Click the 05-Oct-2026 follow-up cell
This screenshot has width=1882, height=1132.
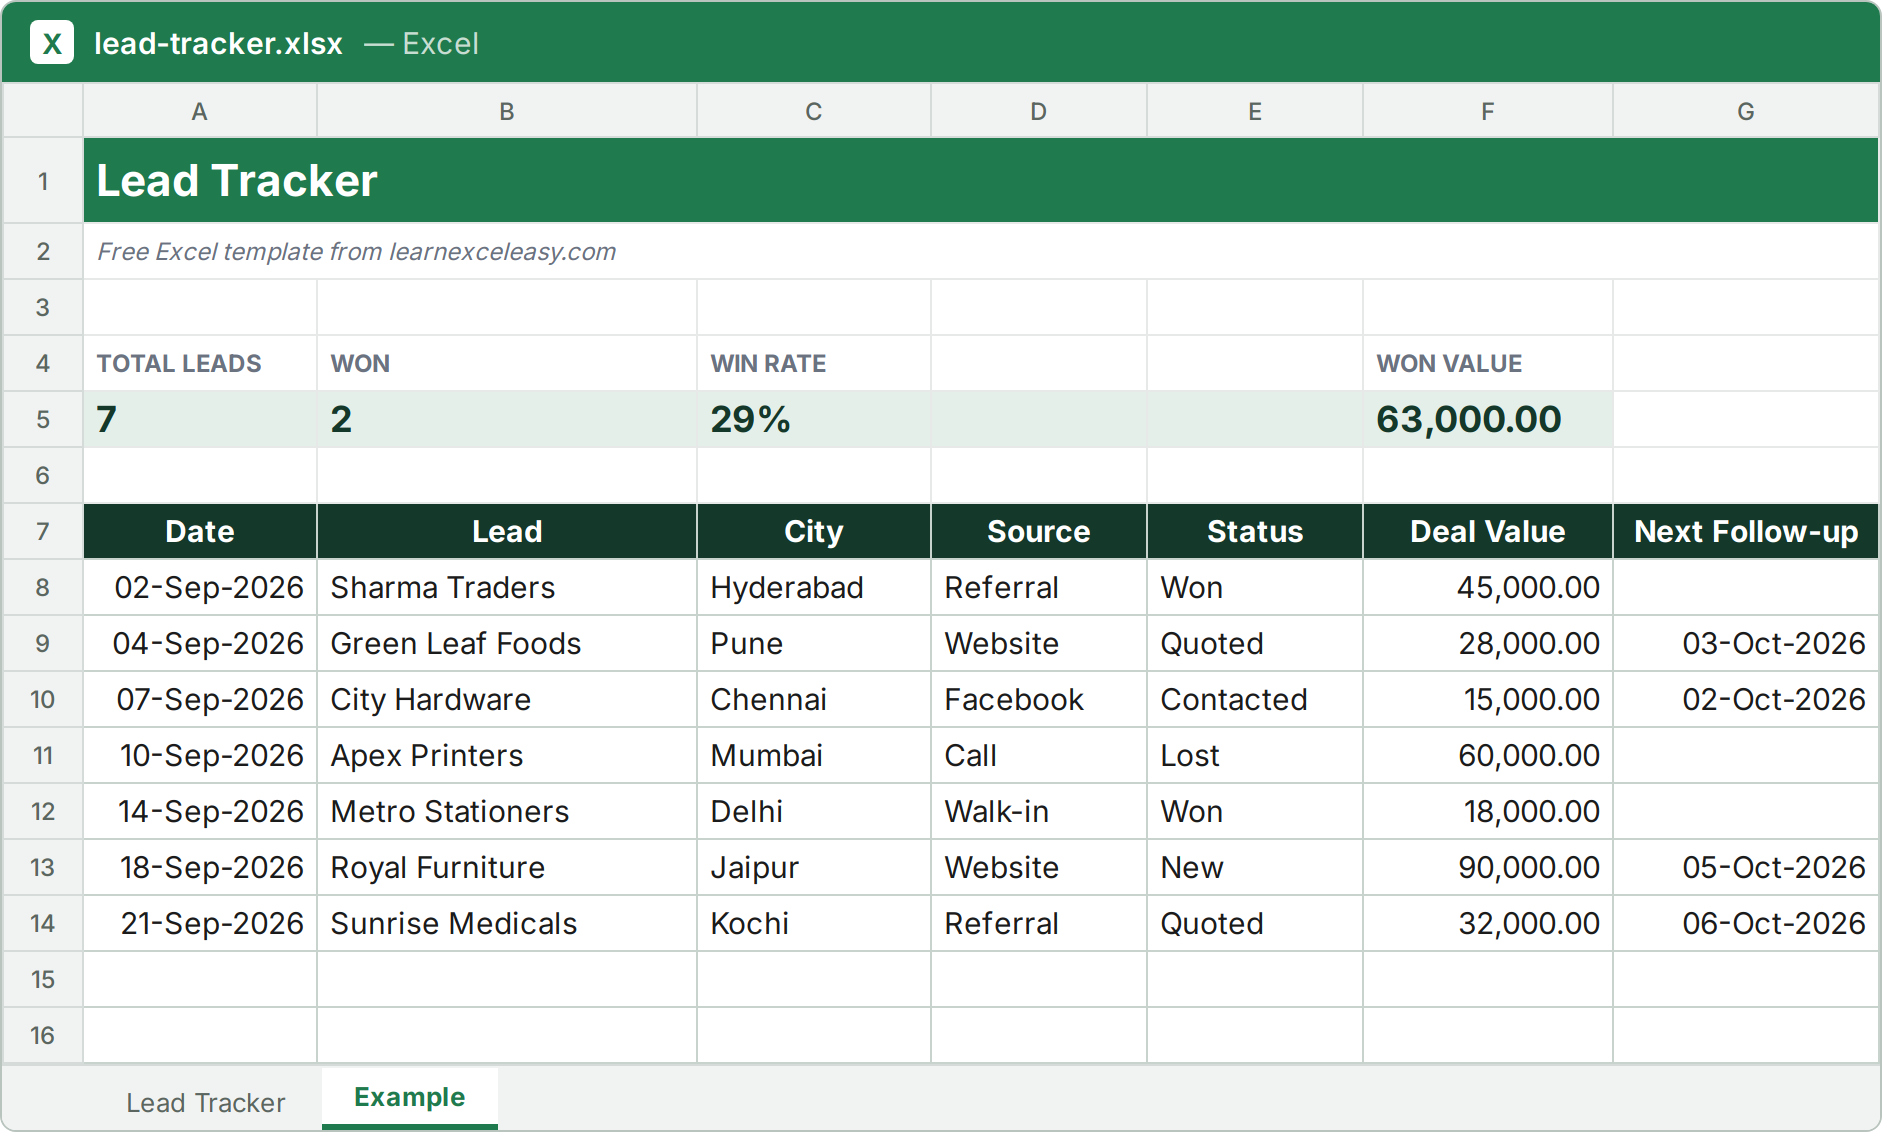pyautogui.click(x=1746, y=867)
